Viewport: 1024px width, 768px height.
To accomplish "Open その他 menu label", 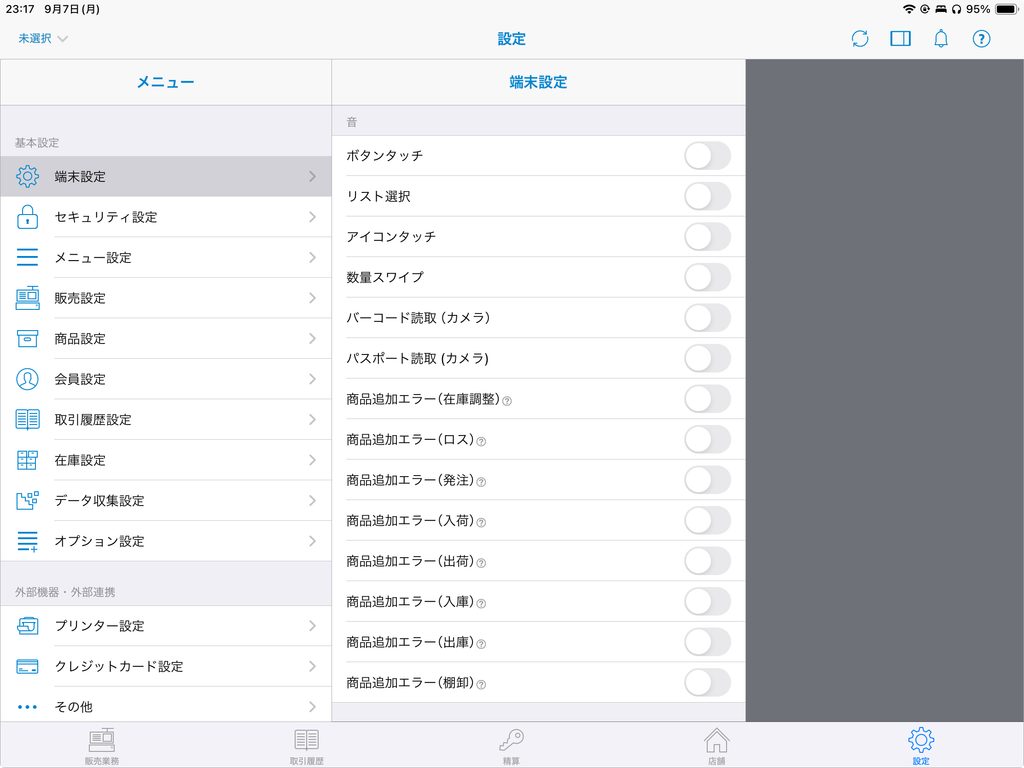I will point(73,707).
